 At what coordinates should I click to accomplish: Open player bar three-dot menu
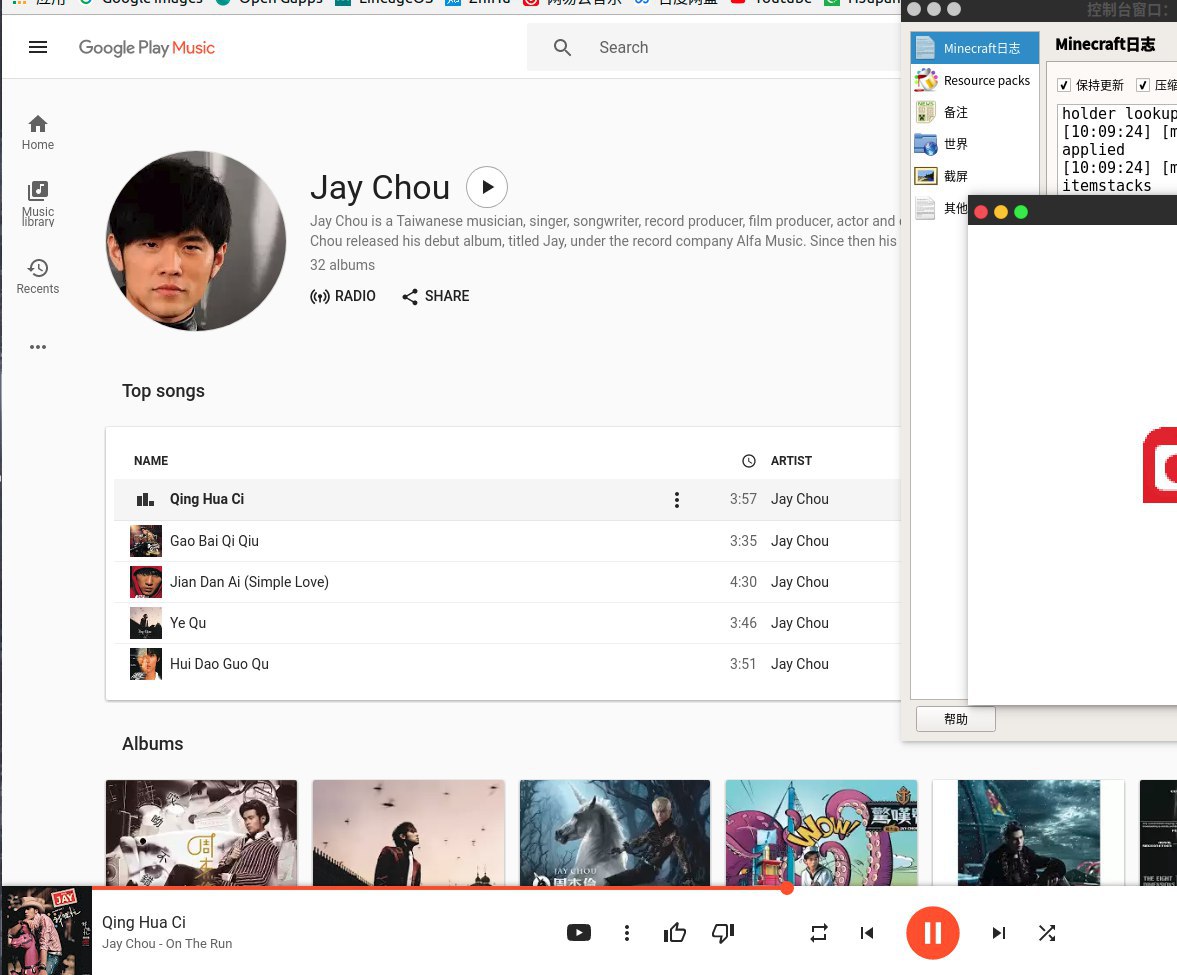(x=627, y=933)
